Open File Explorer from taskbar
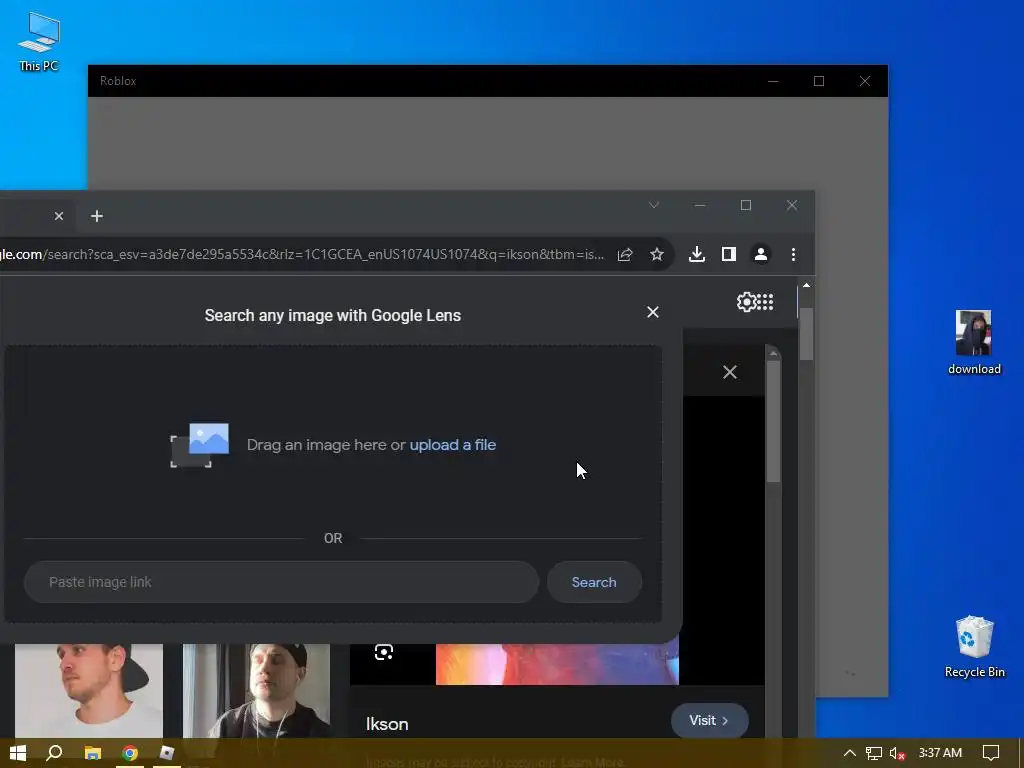This screenshot has width=1024, height=768. [93, 753]
